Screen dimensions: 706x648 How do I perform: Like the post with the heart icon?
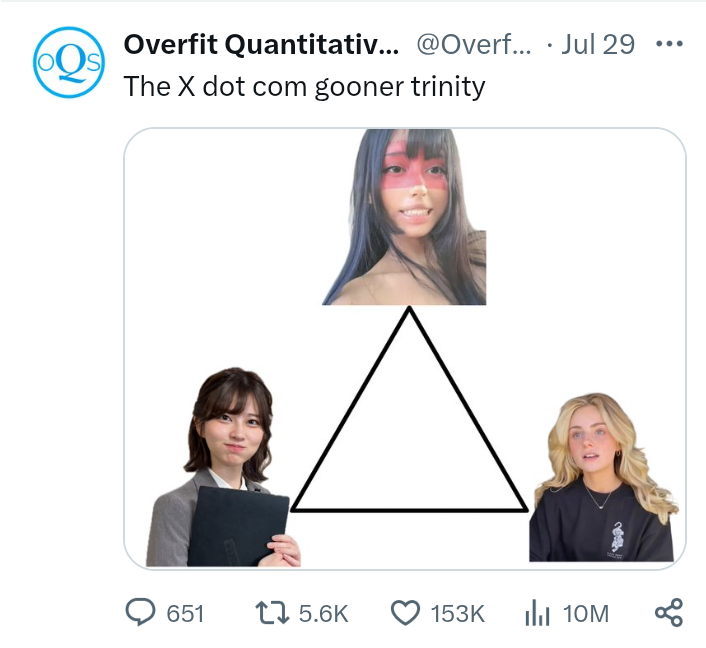click(x=403, y=612)
